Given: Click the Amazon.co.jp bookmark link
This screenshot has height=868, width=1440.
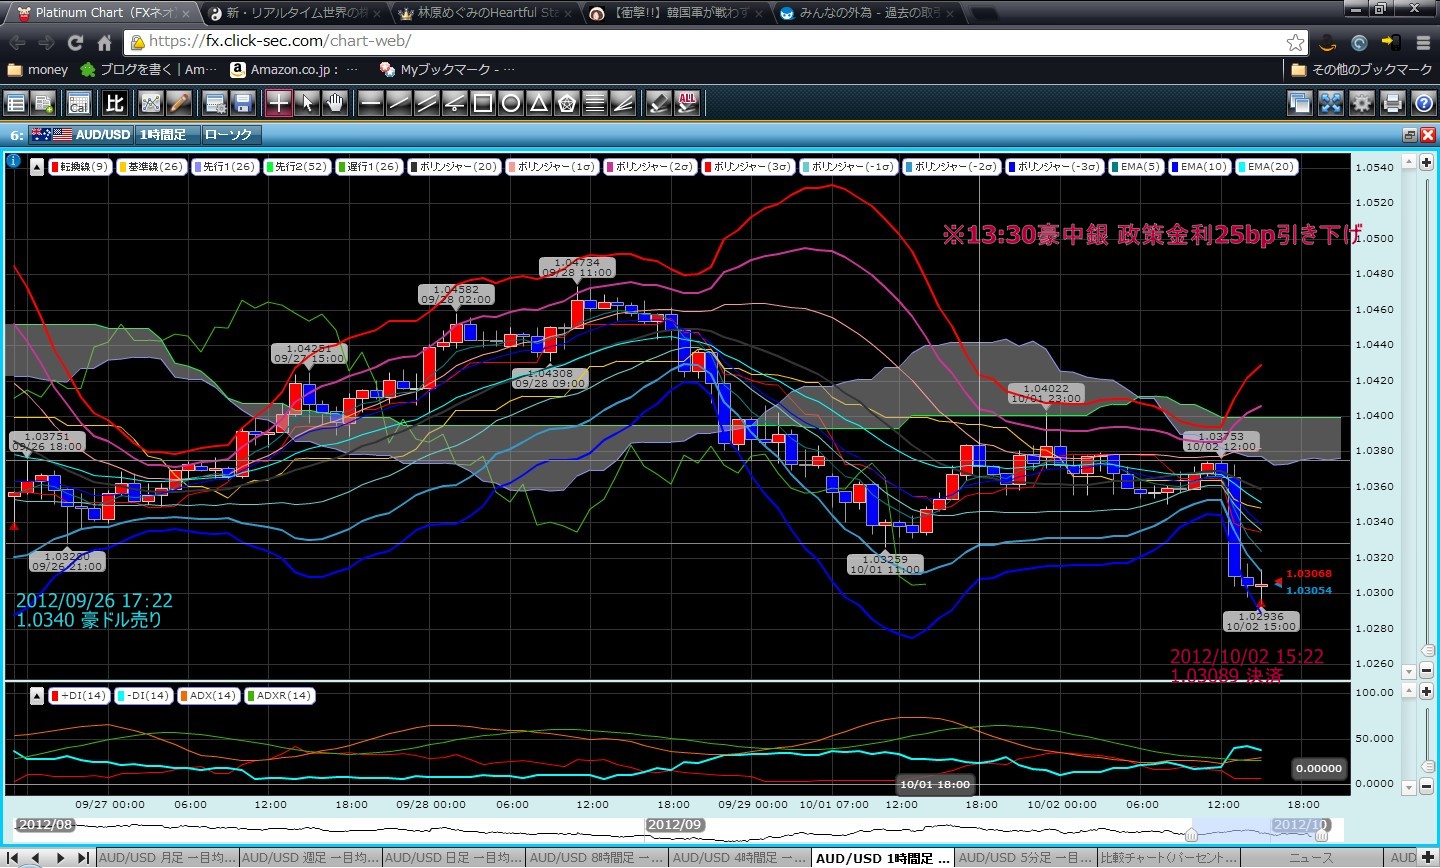Looking at the screenshot, I should [284, 70].
